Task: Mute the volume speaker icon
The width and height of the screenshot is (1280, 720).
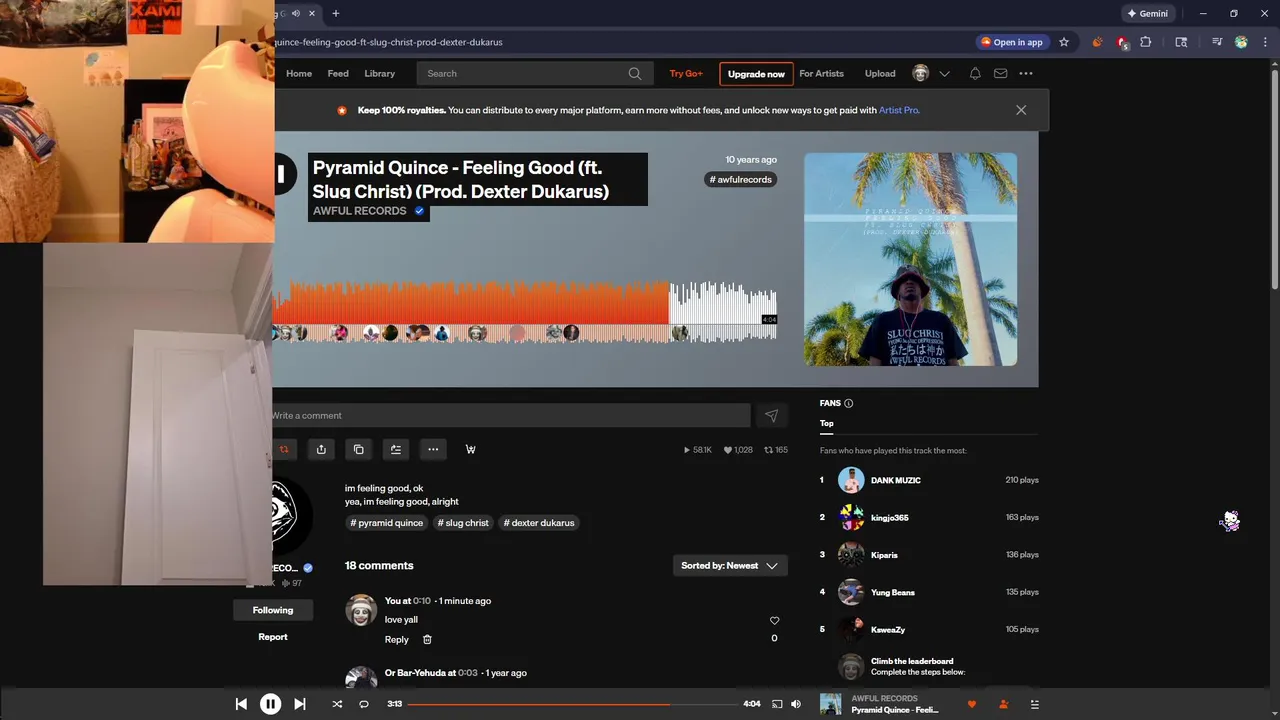Action: tap(796, 704)
